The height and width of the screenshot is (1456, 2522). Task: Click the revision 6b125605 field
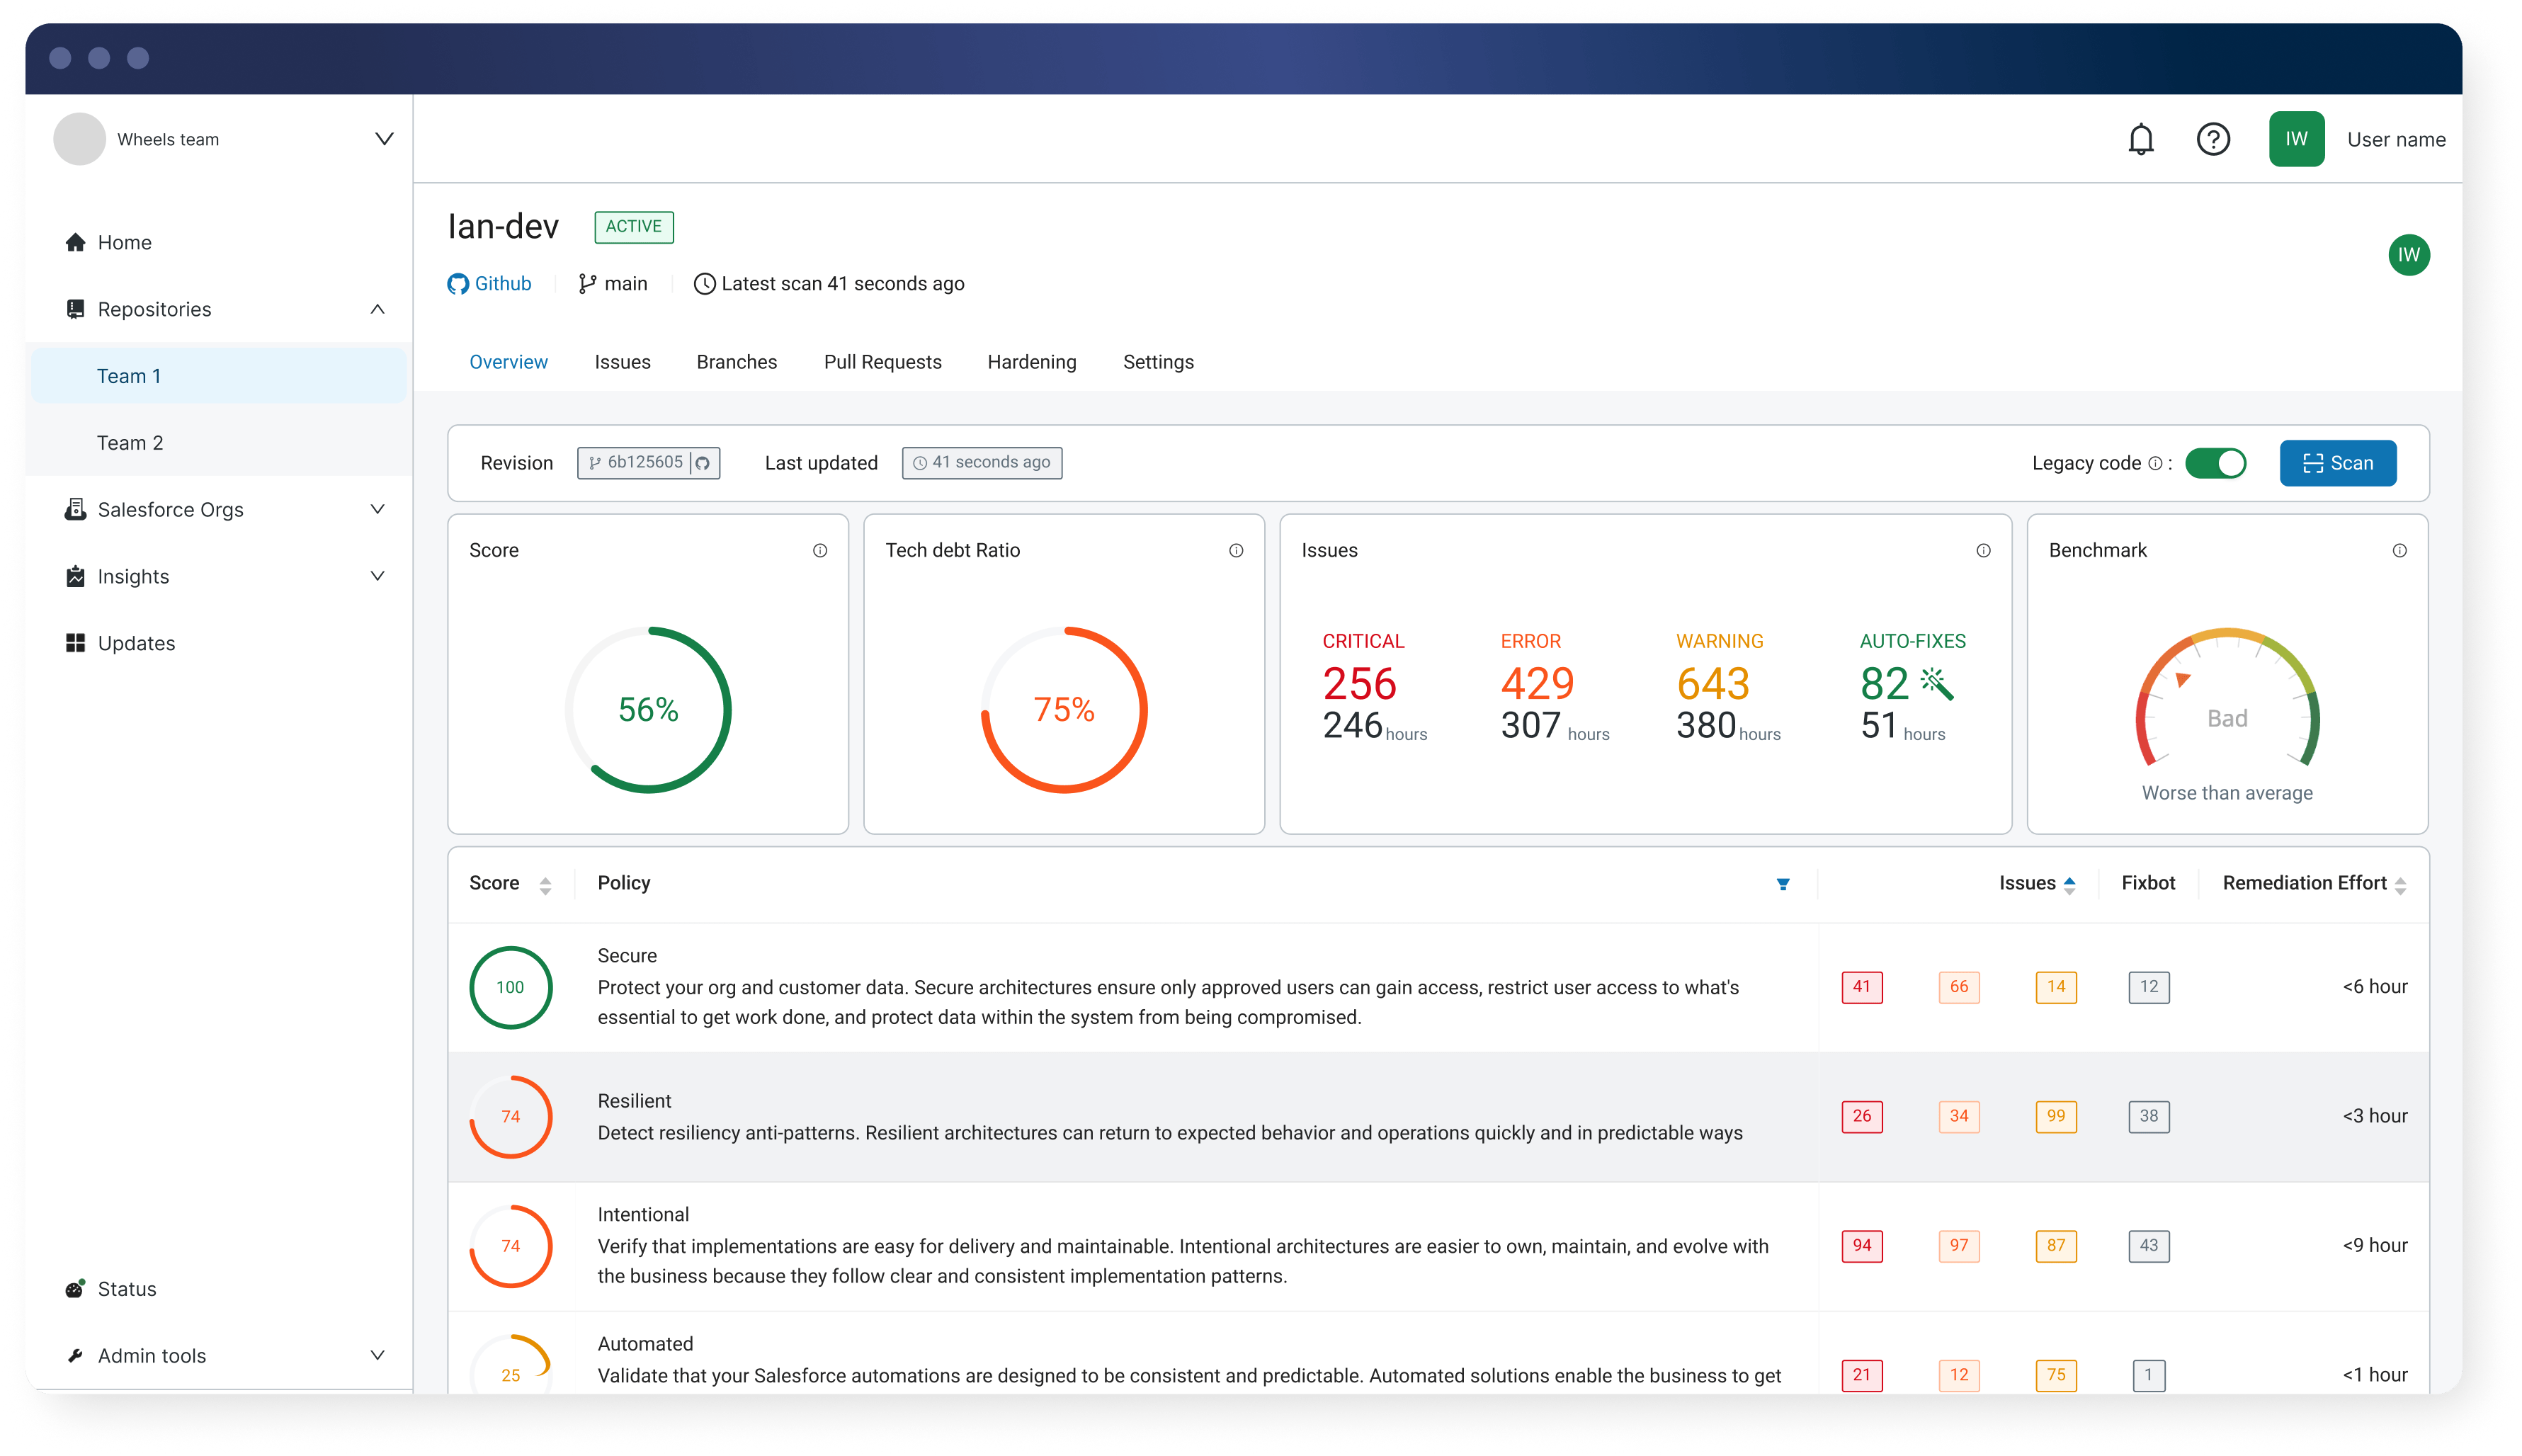648,462
